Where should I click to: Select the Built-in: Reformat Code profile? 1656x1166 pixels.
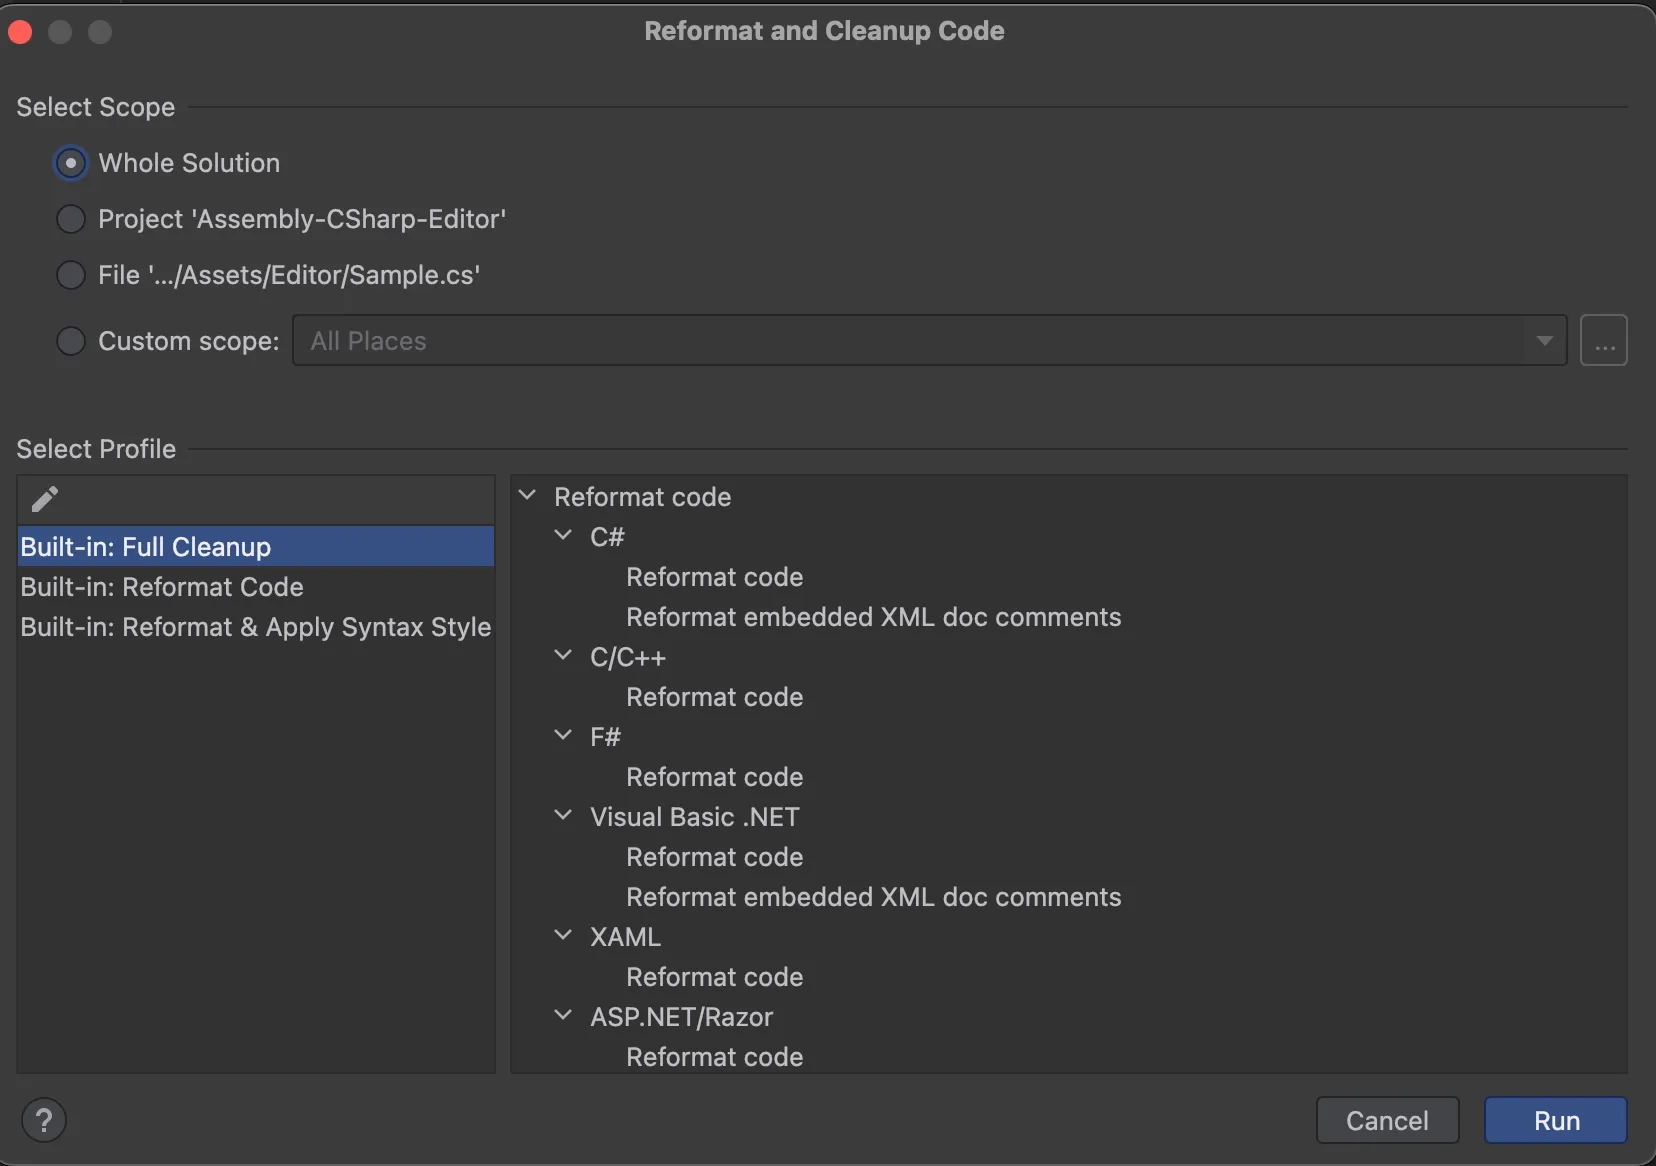[162, 587]
